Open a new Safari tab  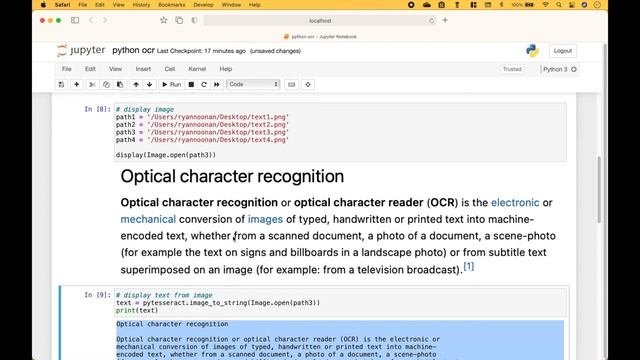[x=445, y=20]
